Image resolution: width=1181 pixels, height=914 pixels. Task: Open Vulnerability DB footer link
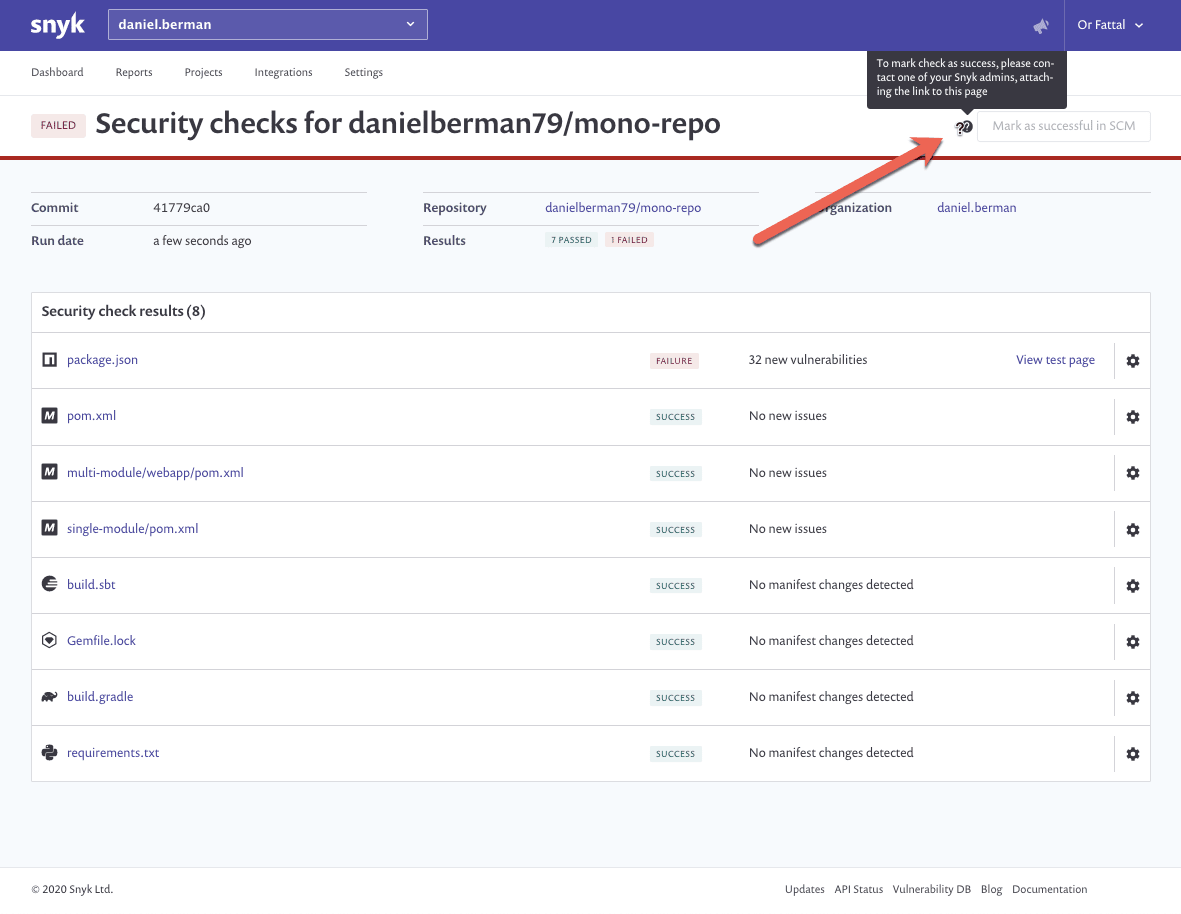pyautogui.click(x=932, y=889)
